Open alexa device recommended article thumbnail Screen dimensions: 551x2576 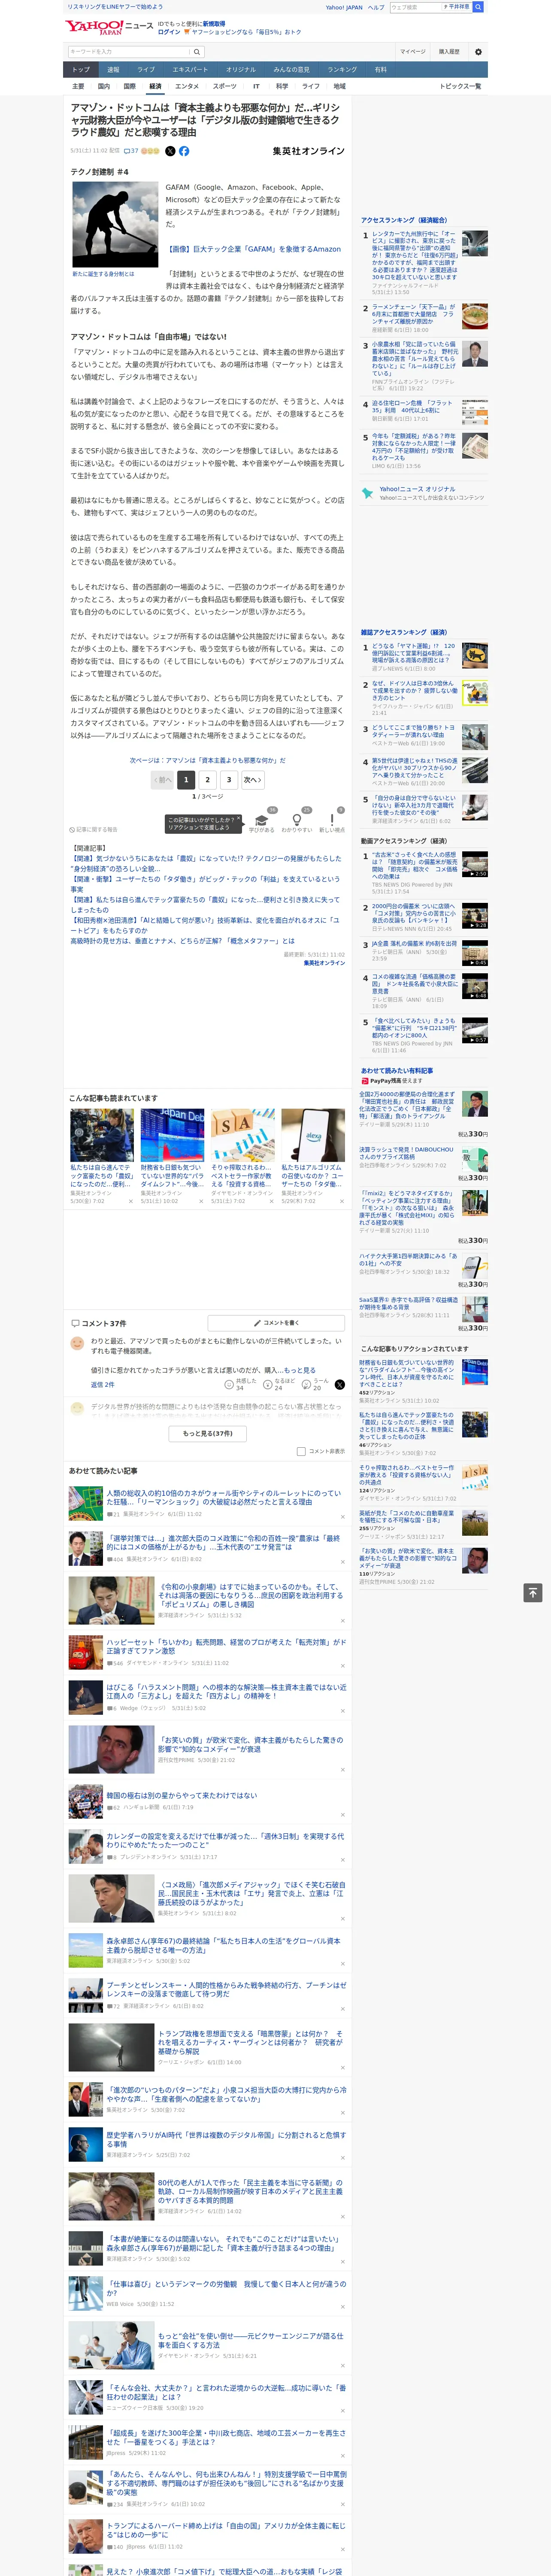pyautogui.click(x=313, y=1135)
